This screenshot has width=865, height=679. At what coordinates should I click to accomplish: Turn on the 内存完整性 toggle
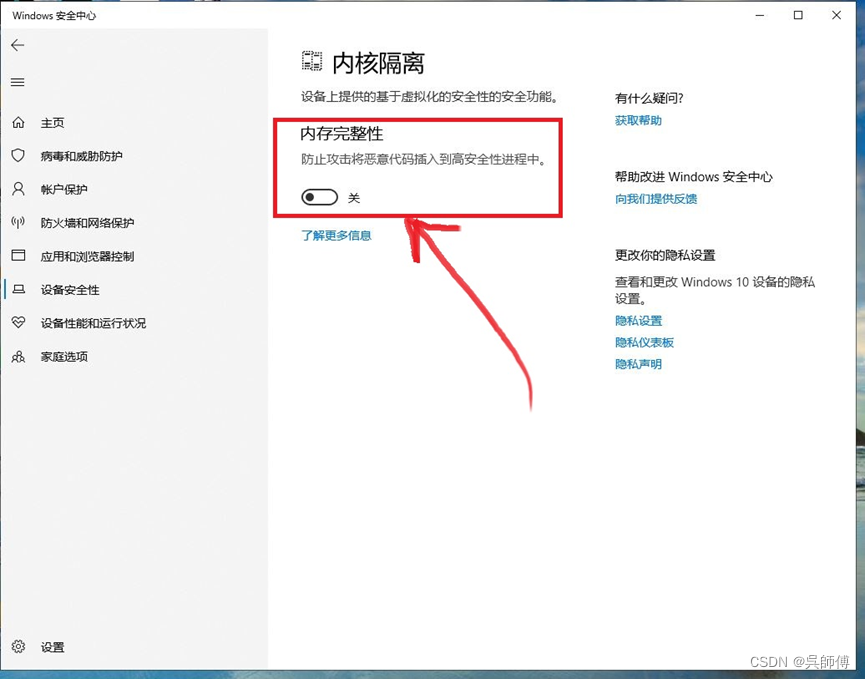coord(319,197)
